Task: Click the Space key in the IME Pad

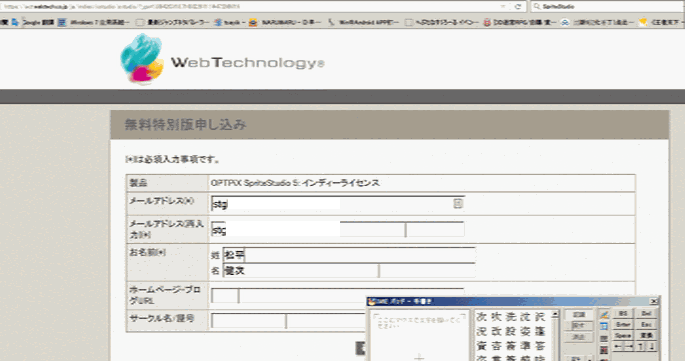Action: point(623,336)
